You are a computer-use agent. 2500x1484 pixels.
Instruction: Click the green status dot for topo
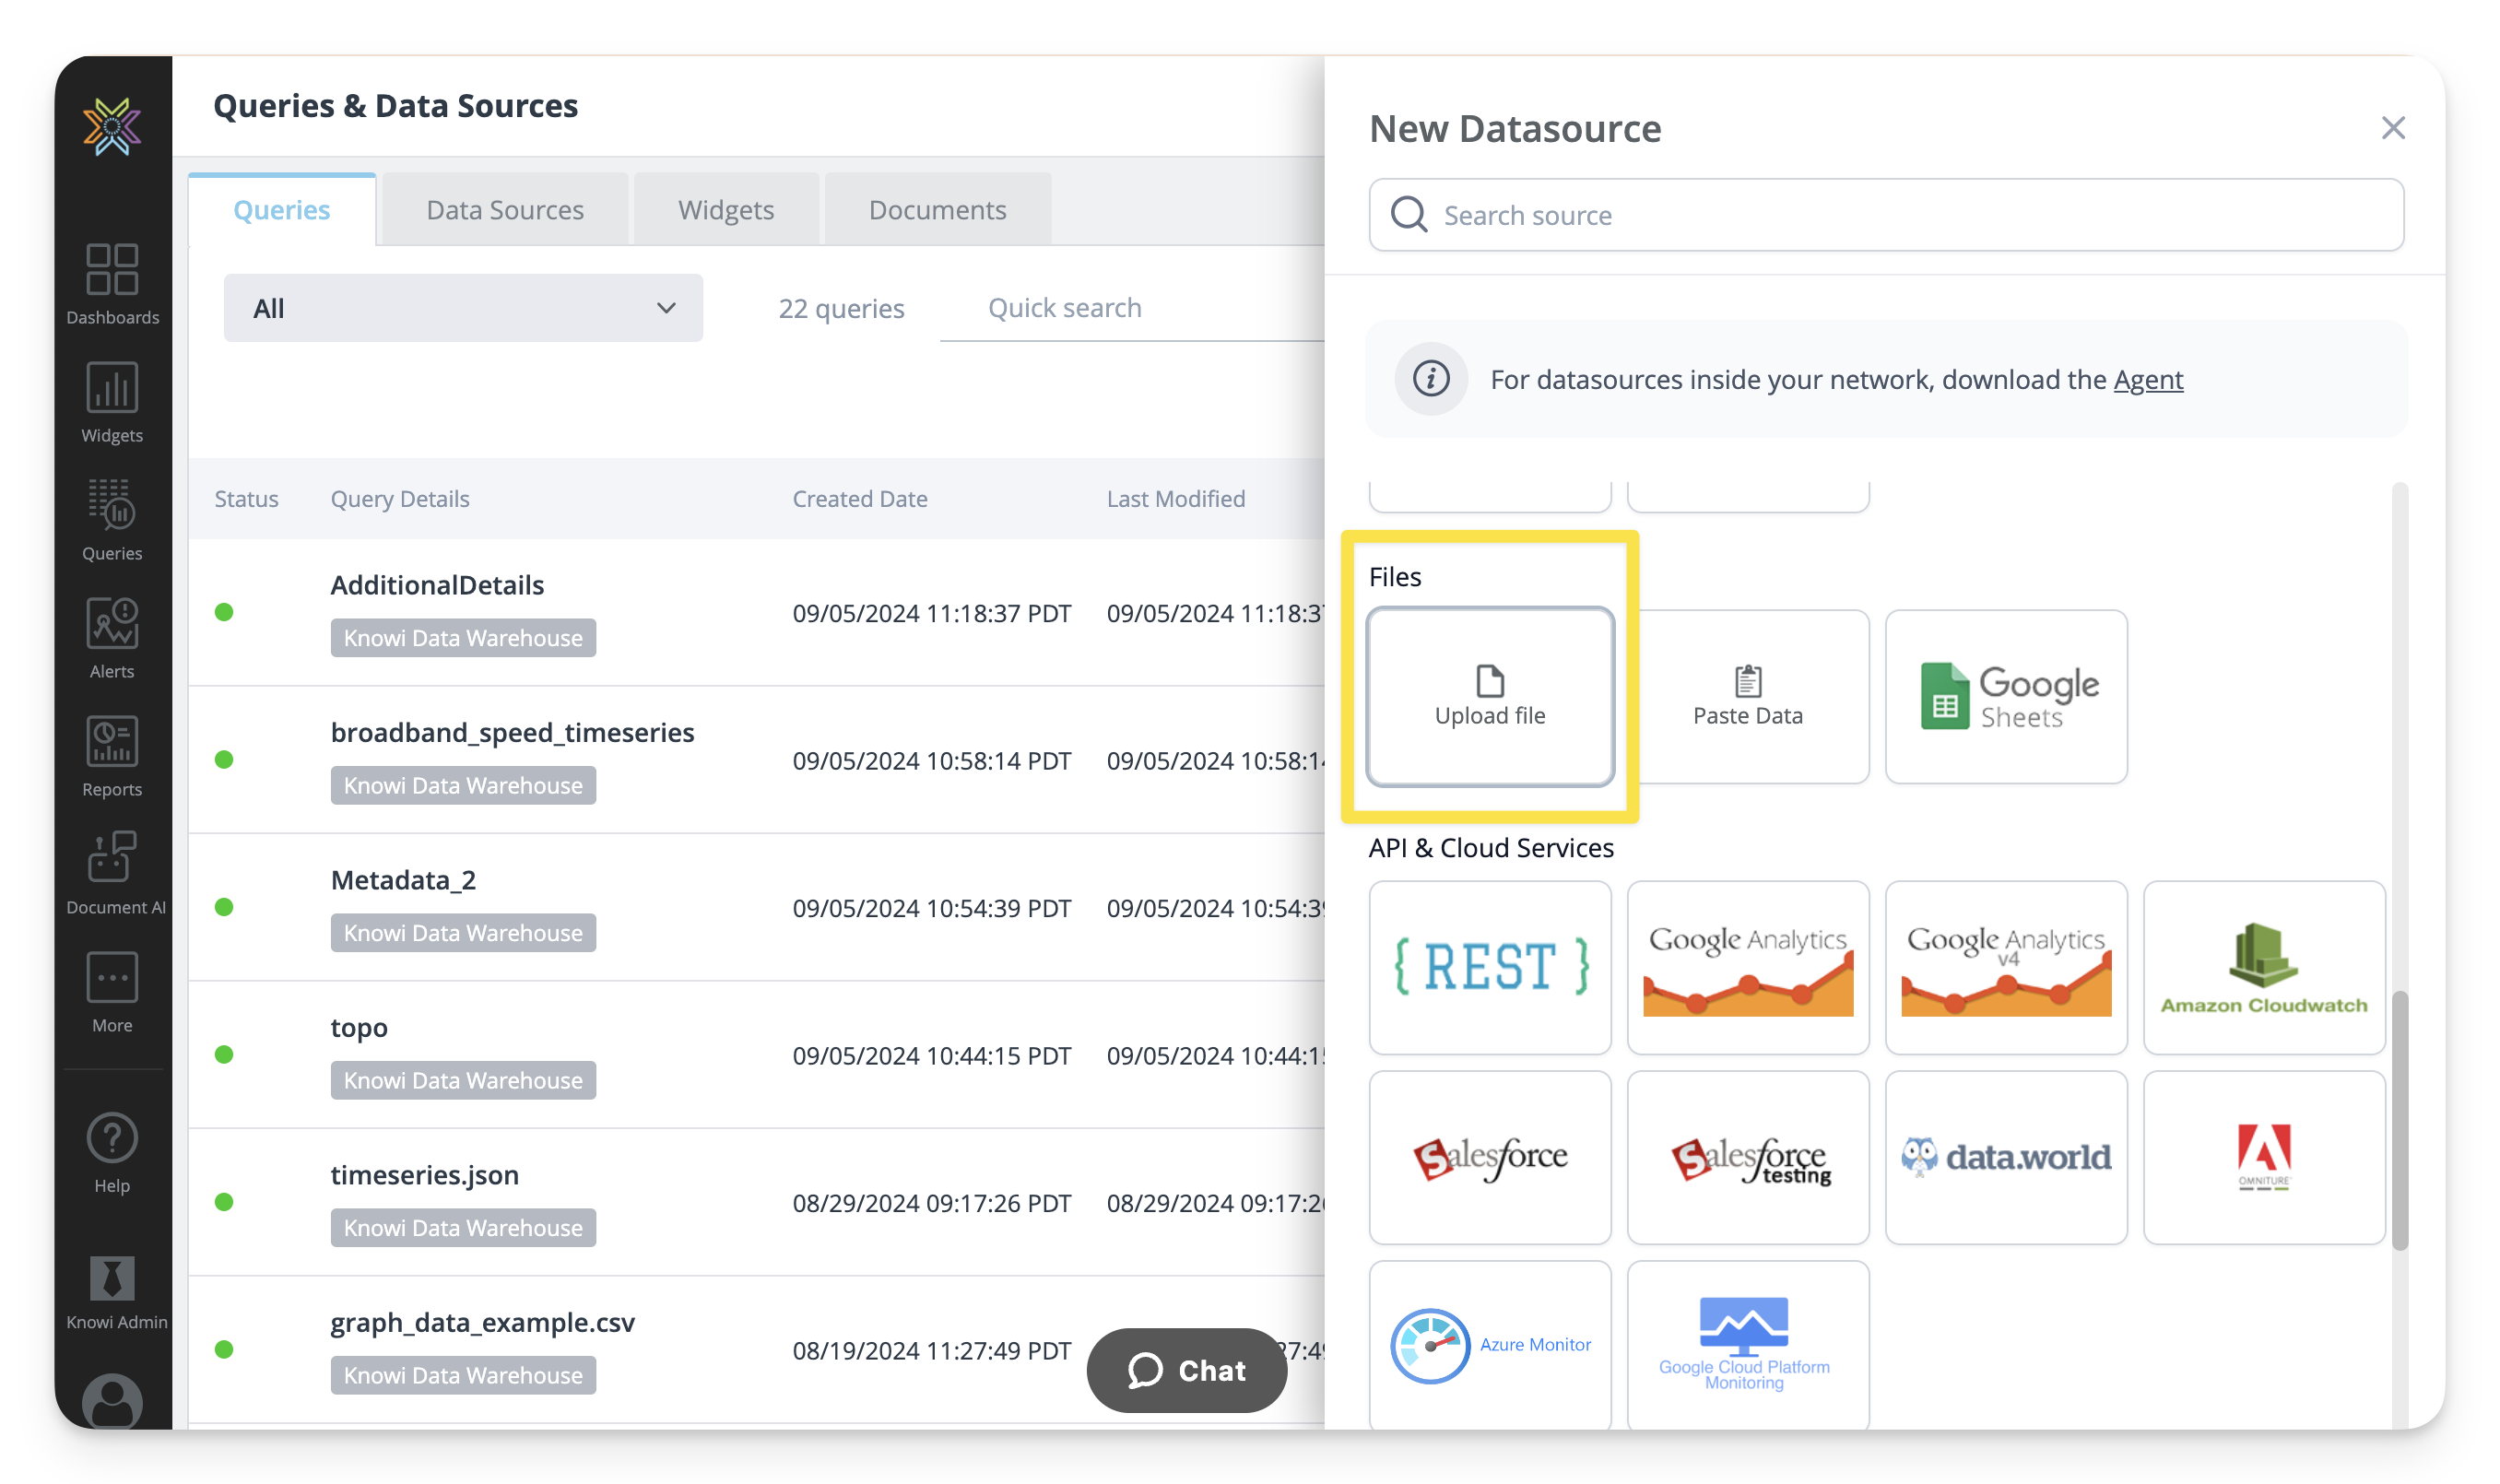tap(224, 1054)
